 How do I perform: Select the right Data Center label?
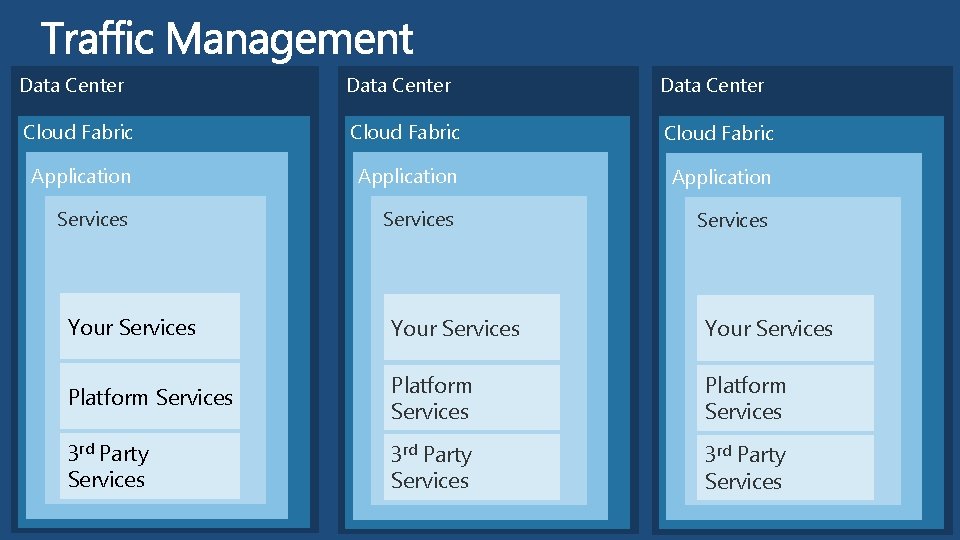[x=712, y=85]
